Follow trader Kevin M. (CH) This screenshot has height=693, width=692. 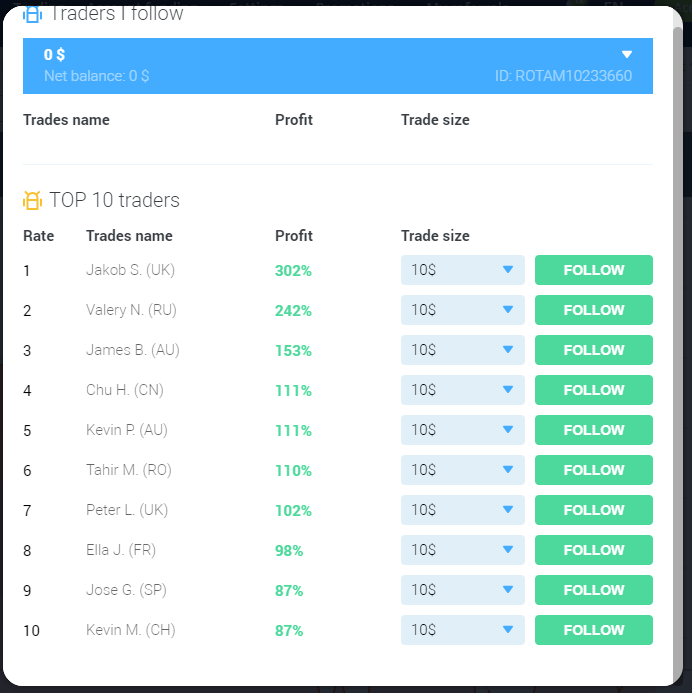tap(593, 630)
